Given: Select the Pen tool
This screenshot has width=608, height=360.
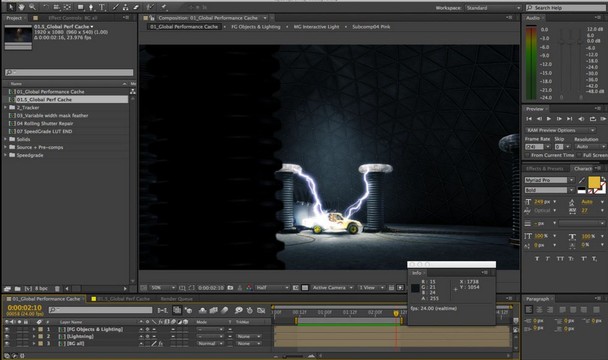Looking at the screenshot, I should point(91,7).
